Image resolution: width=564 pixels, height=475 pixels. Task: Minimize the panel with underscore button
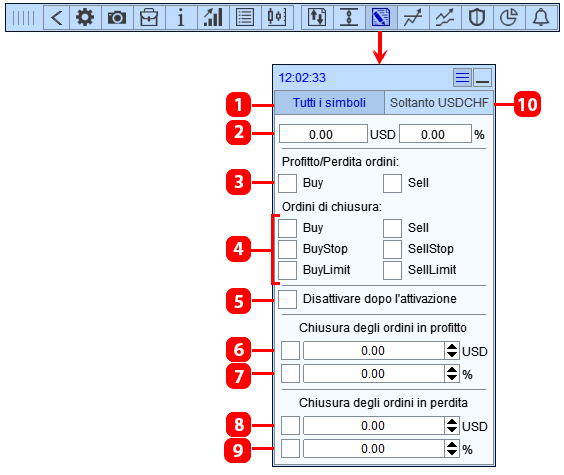pos(482,77)
